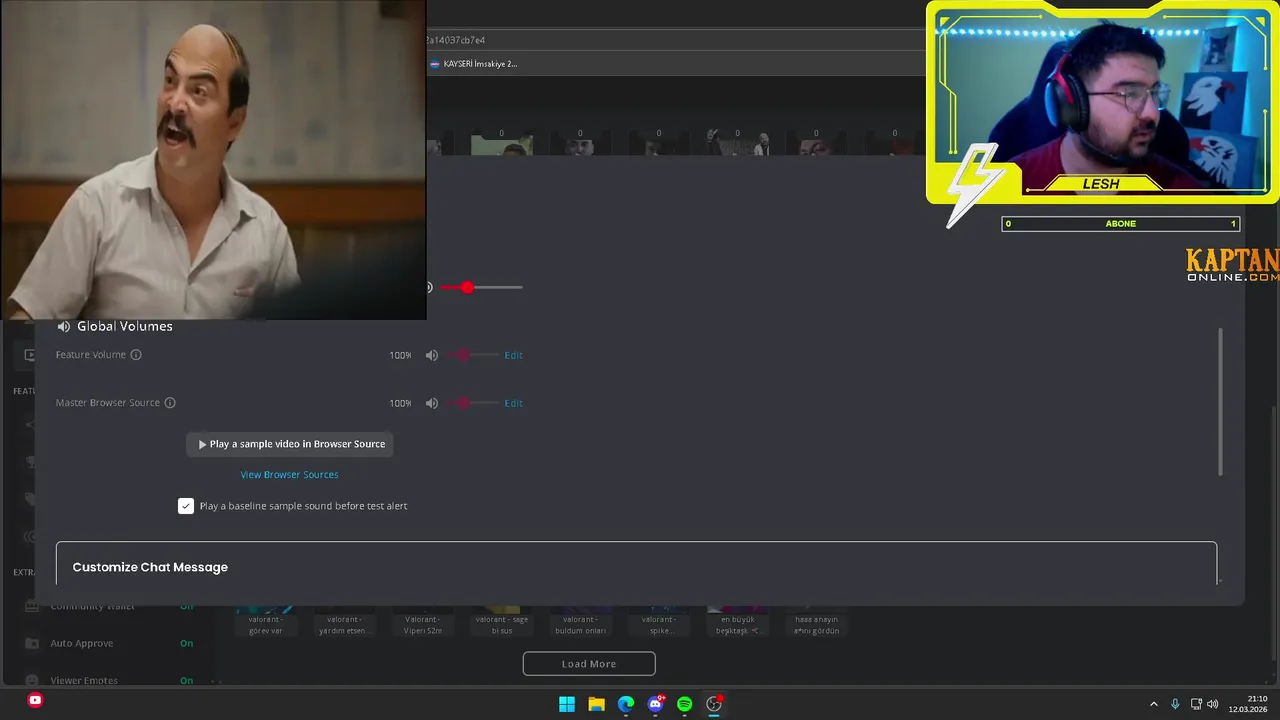
Task: Open Spotify from taskbar
Action: [684, 704]
